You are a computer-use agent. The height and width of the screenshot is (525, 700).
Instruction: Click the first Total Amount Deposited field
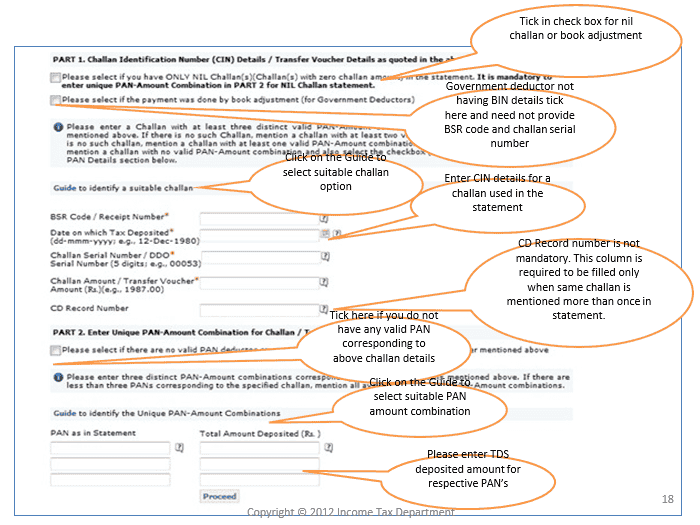coord(259,448)
